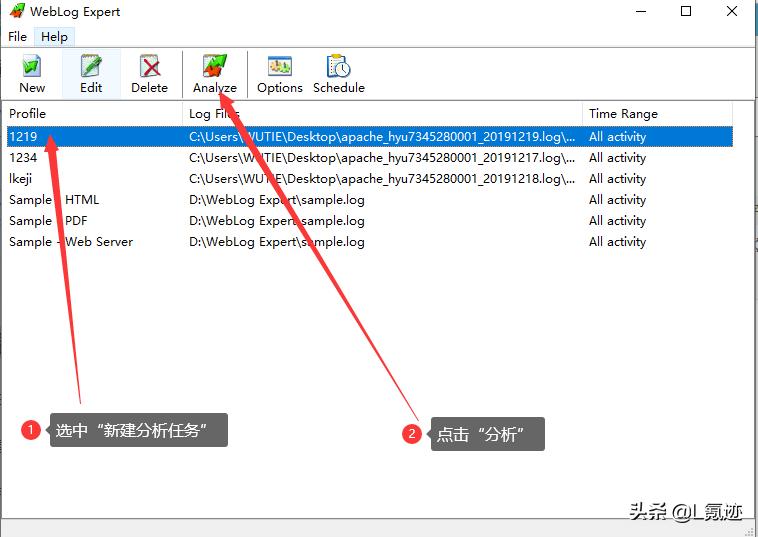Sort by the Log Files column header
The image size is (758, 537).
coord(382,114)
